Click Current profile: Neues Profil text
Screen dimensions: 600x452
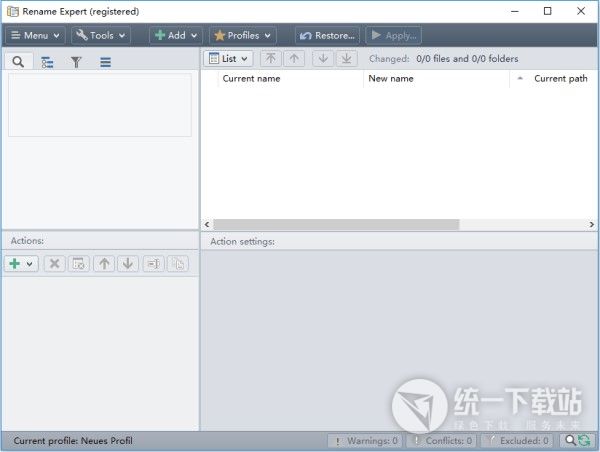73,441
